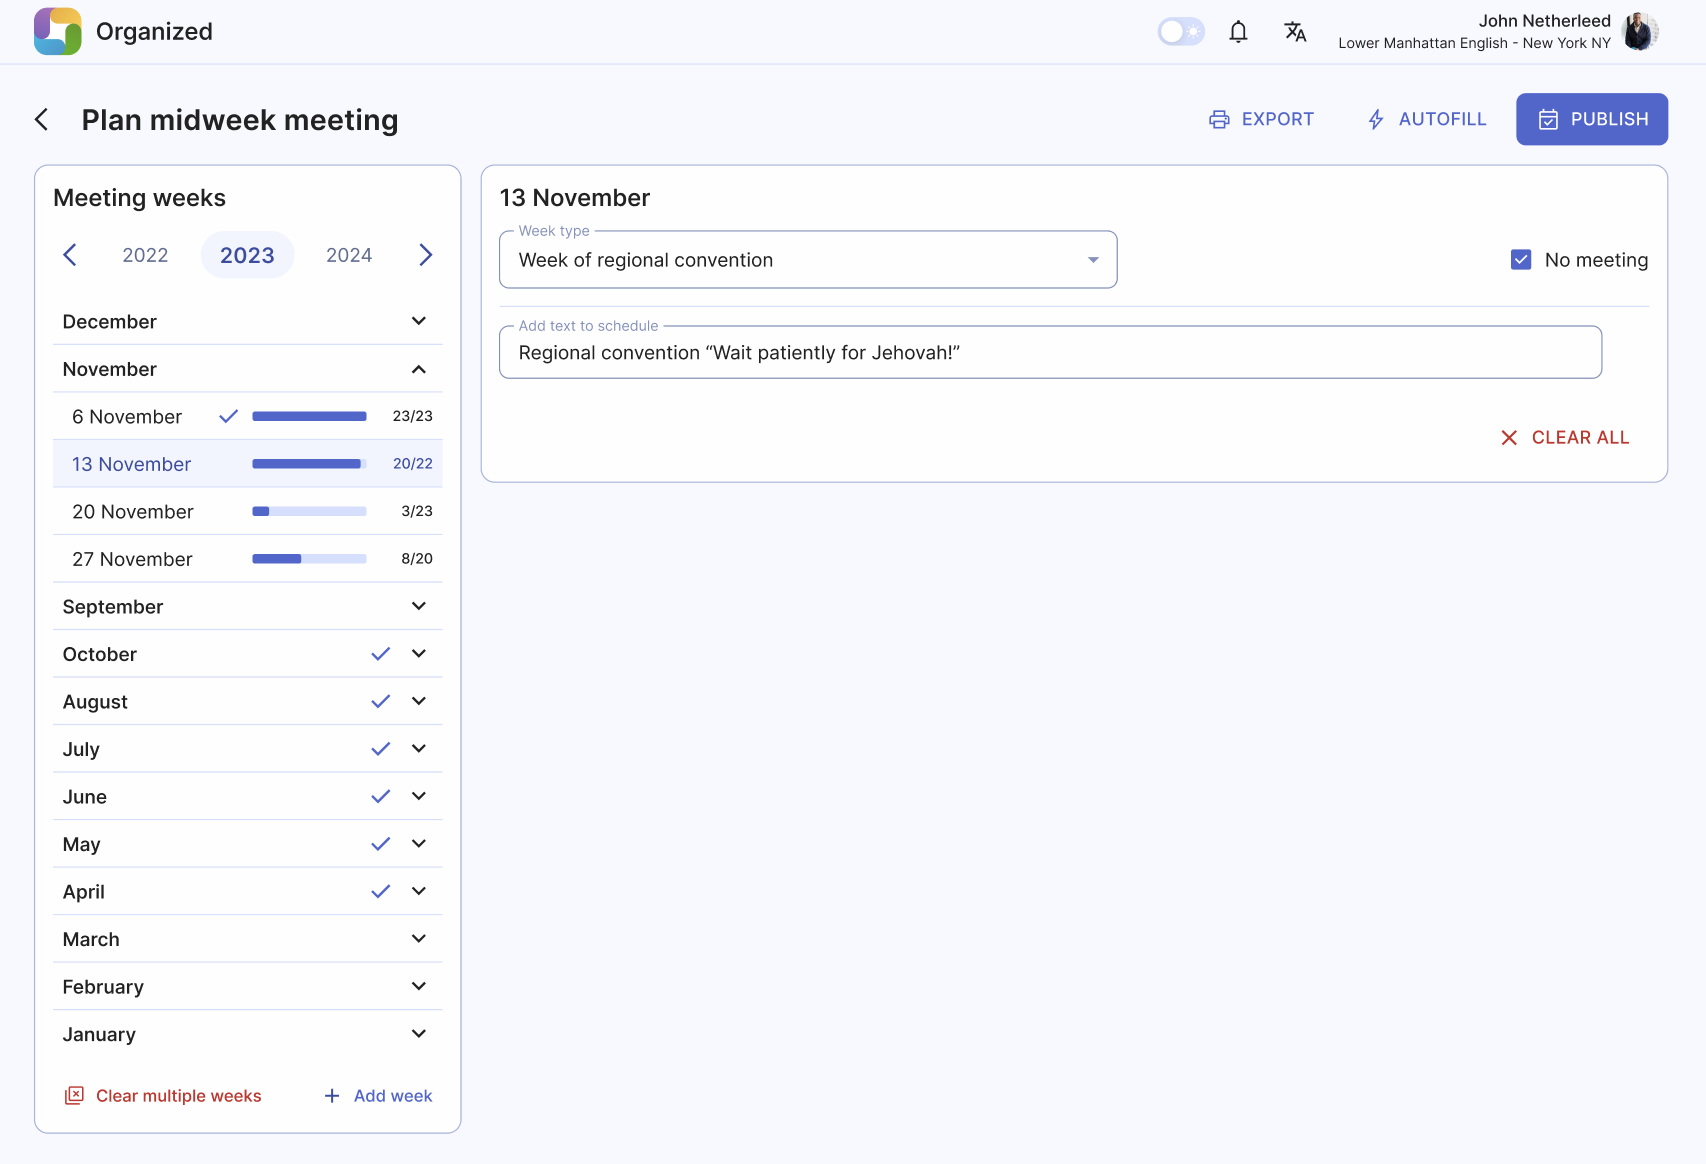Image resolution: width=1706 pixels, height=1164 pixels.
Task: Click the progress bar for 20 November
Action: tap(309, 511)
